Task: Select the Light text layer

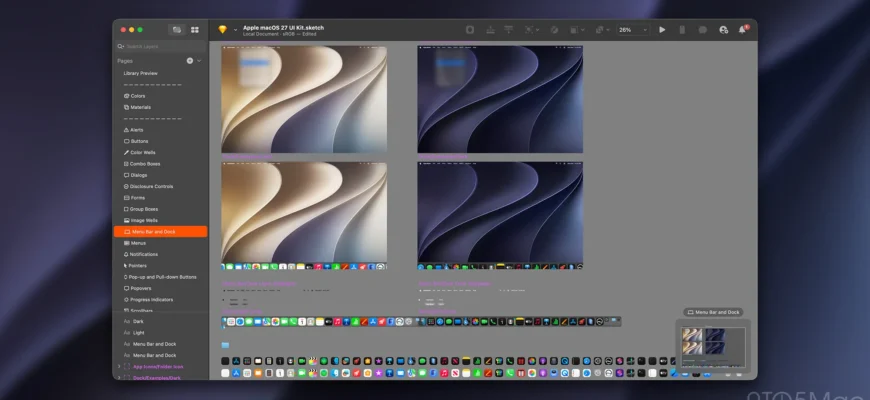Action: (160, 333)
